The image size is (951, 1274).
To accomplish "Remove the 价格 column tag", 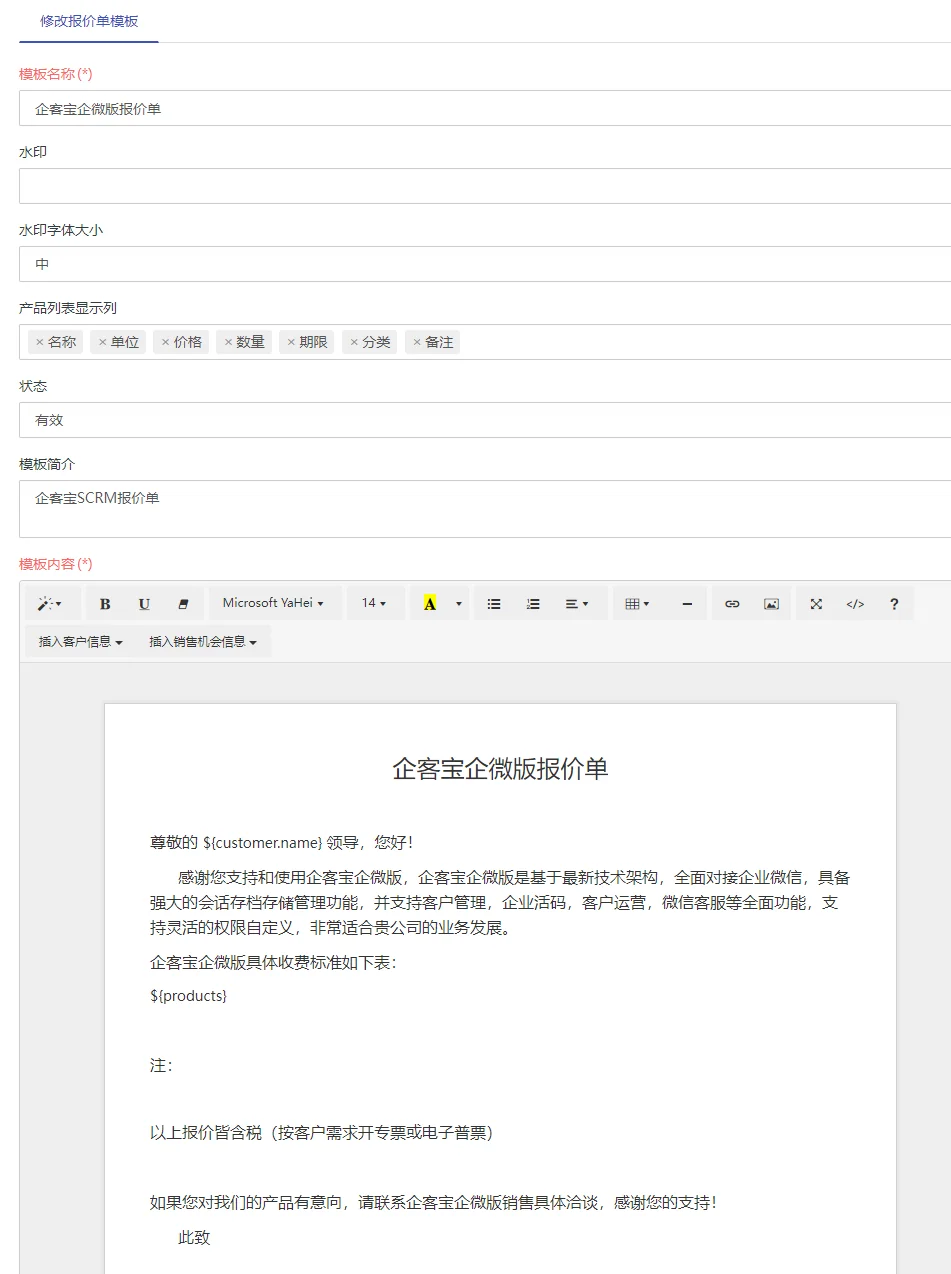I will tap(166, 342).
